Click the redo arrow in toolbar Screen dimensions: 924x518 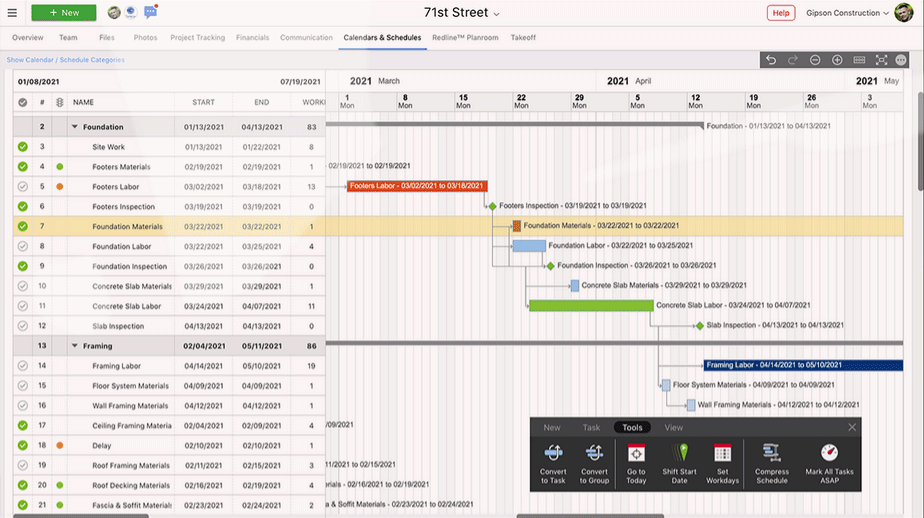click(793, 60)
